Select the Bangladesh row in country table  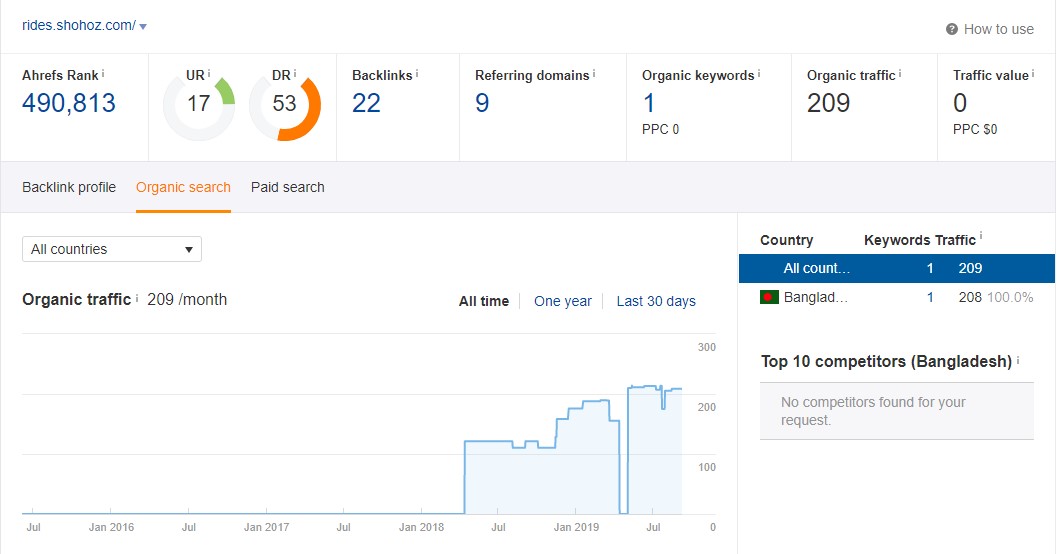coord(896,297)
